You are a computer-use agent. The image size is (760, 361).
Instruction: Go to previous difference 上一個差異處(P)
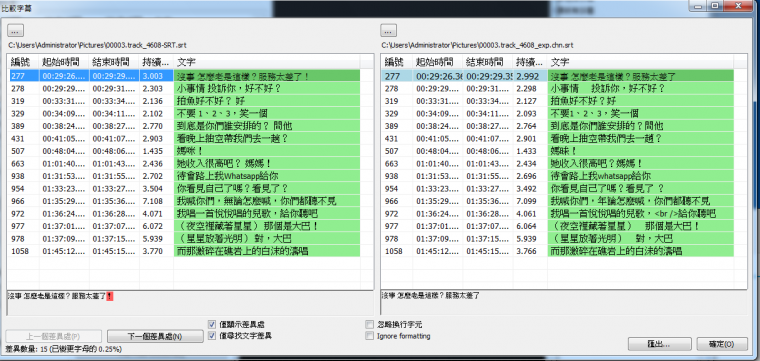coord(53,336)
